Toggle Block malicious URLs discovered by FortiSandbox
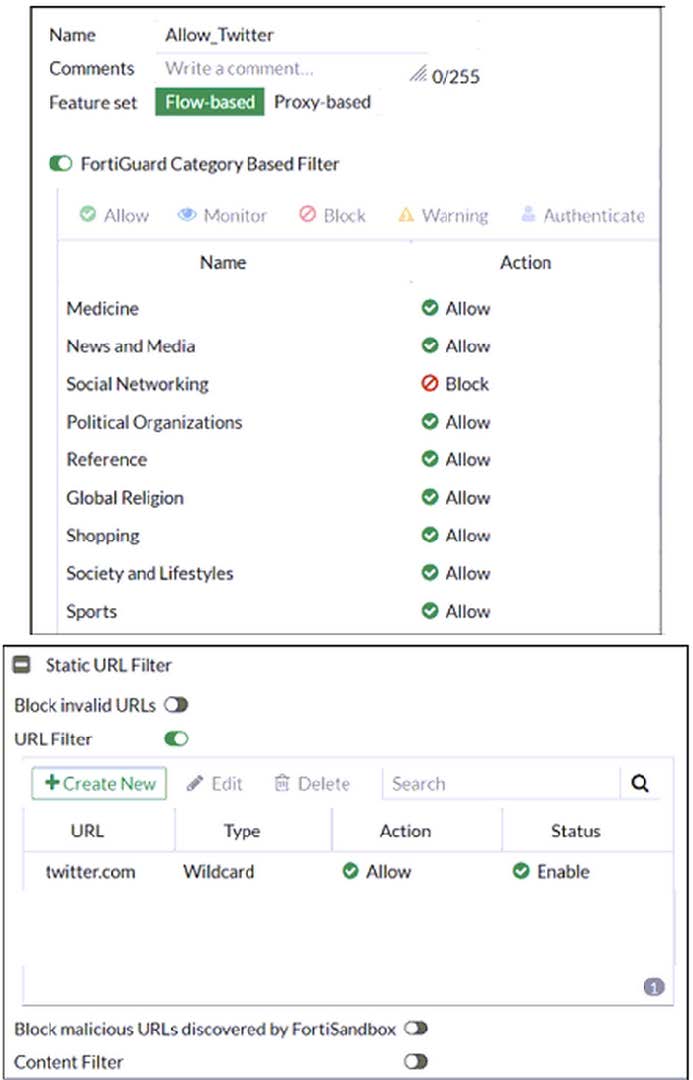693x1080 pixels. tap(415, 1028)
